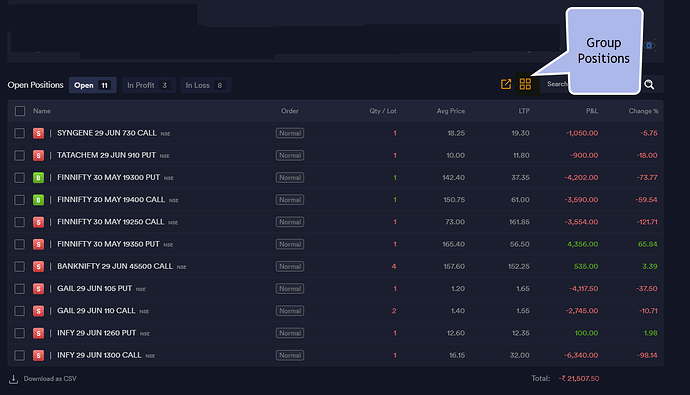Click the Download as CSV link

tap(50, 379)
